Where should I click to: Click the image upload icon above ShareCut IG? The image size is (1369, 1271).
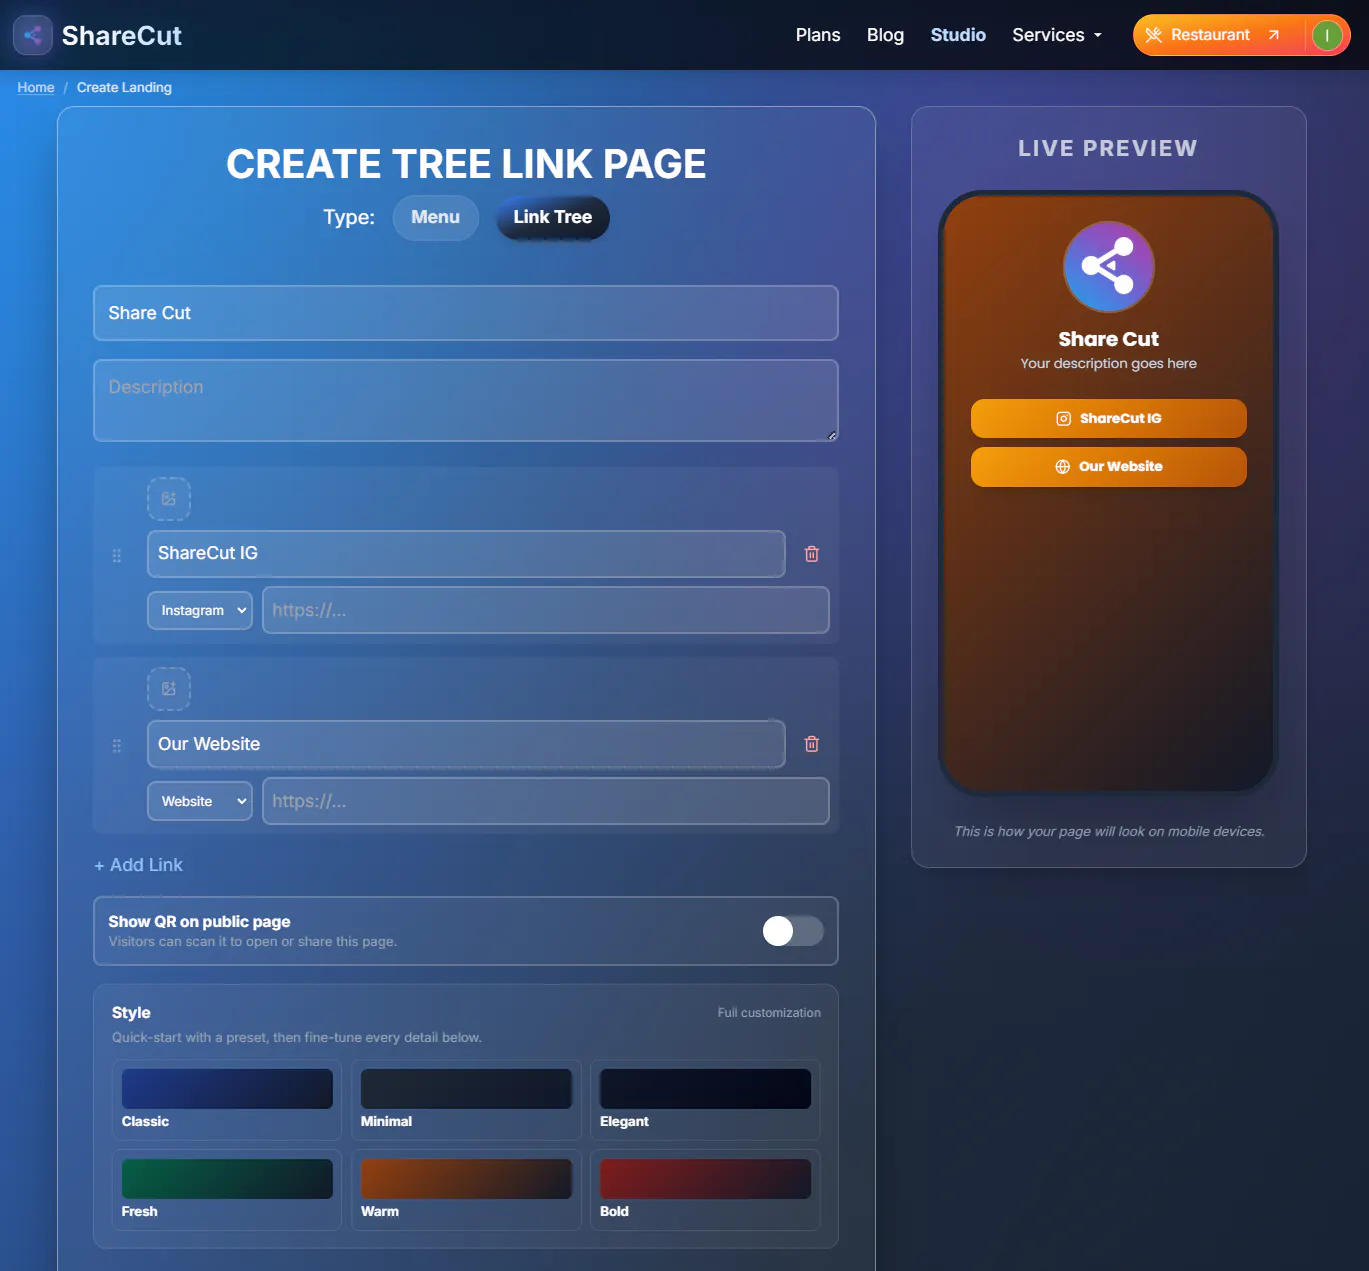(169, 499)
